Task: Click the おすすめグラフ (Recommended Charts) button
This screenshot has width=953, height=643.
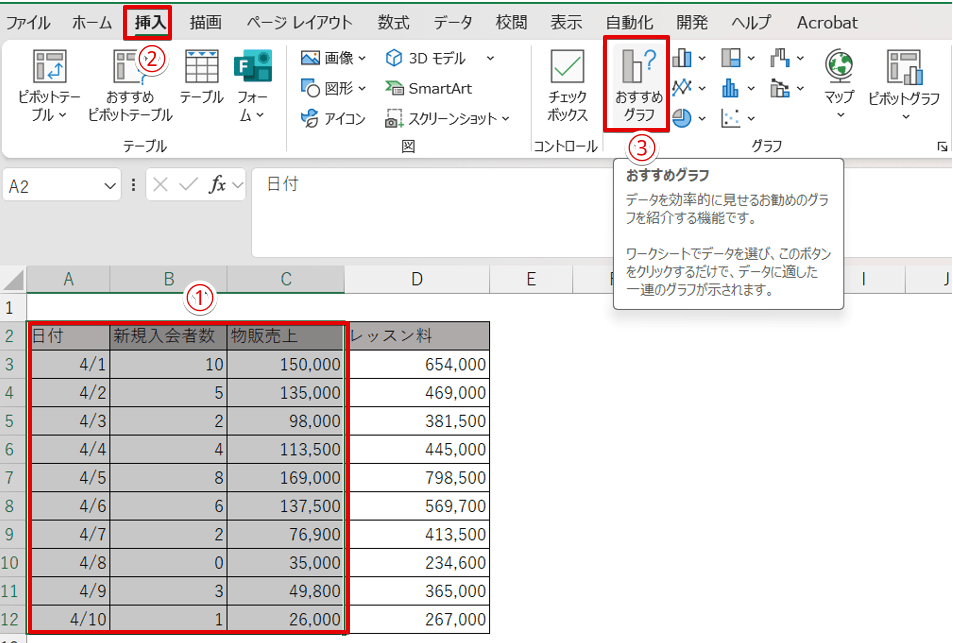Action: point(638,85)
